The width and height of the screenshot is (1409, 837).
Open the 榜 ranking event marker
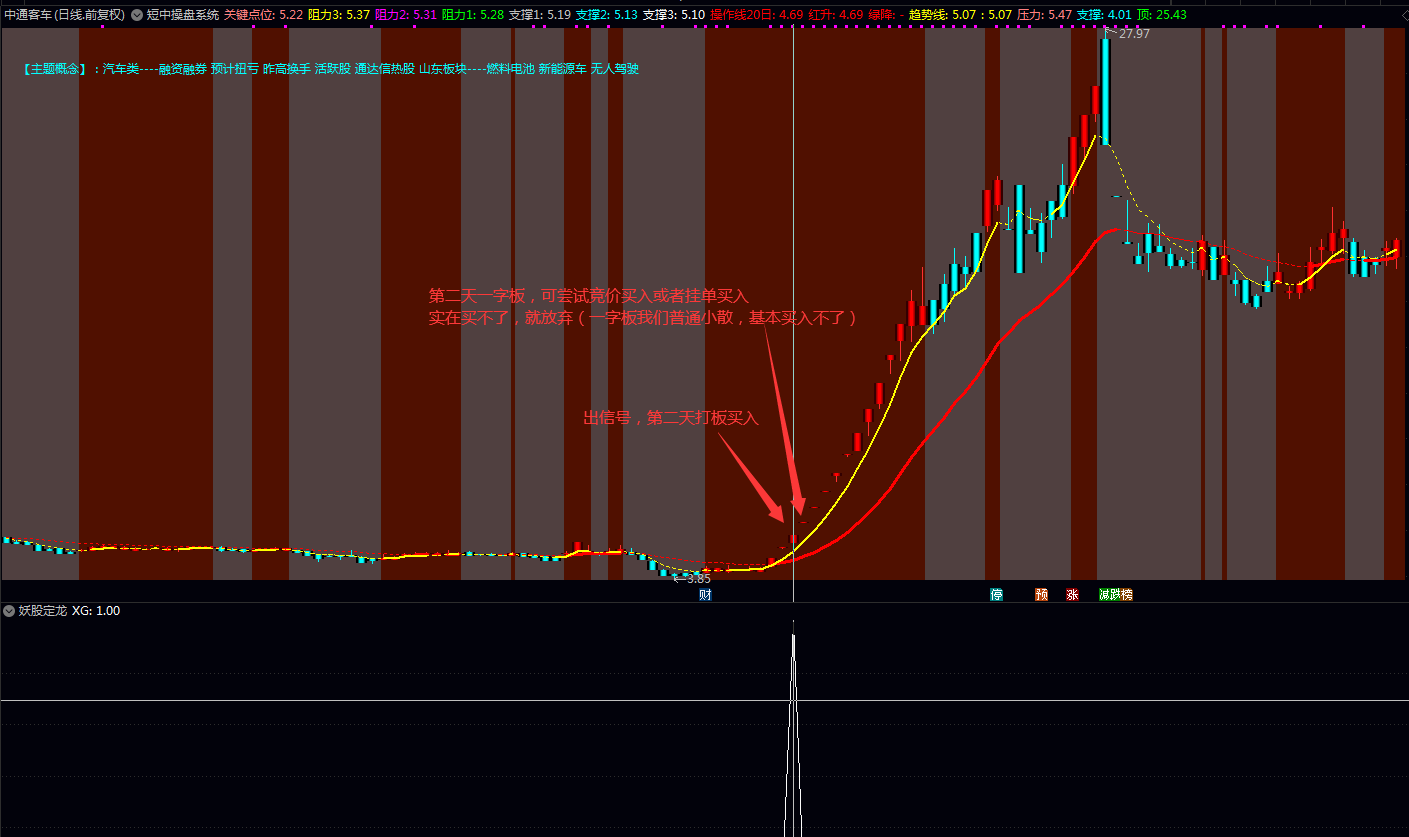pyautogui.click(x=1127, y=594)
